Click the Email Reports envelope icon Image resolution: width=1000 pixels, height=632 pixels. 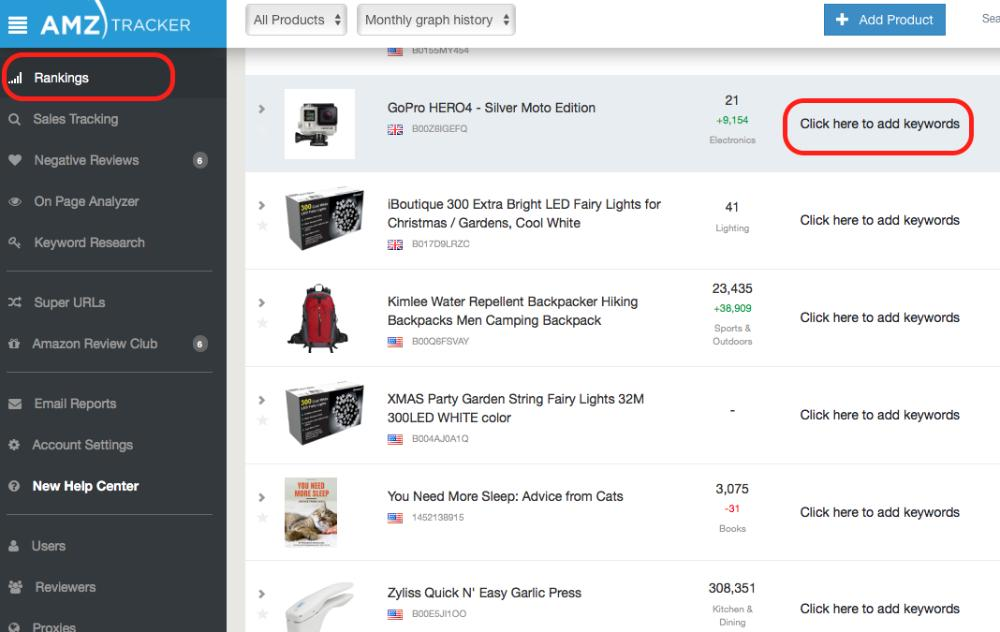coord(15,404)
